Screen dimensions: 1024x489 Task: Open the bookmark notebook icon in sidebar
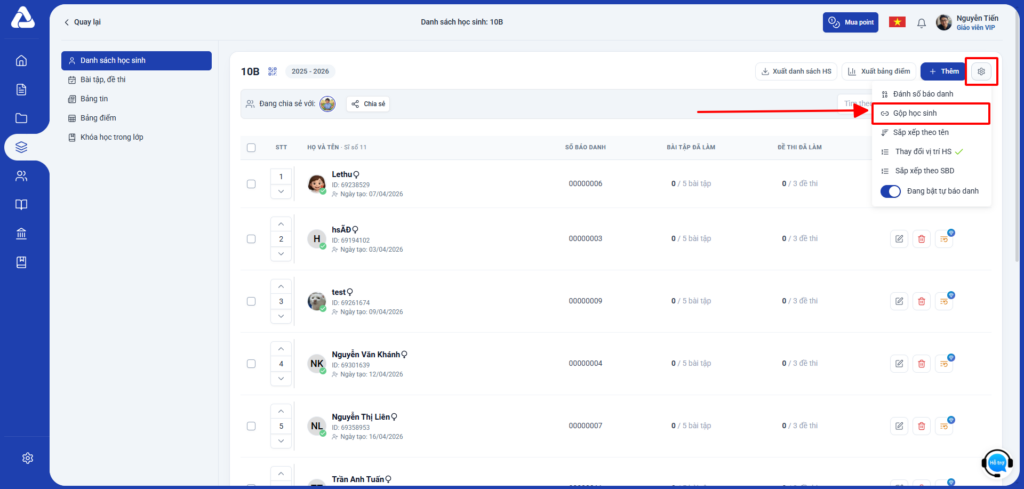click(x=22, y=262)
